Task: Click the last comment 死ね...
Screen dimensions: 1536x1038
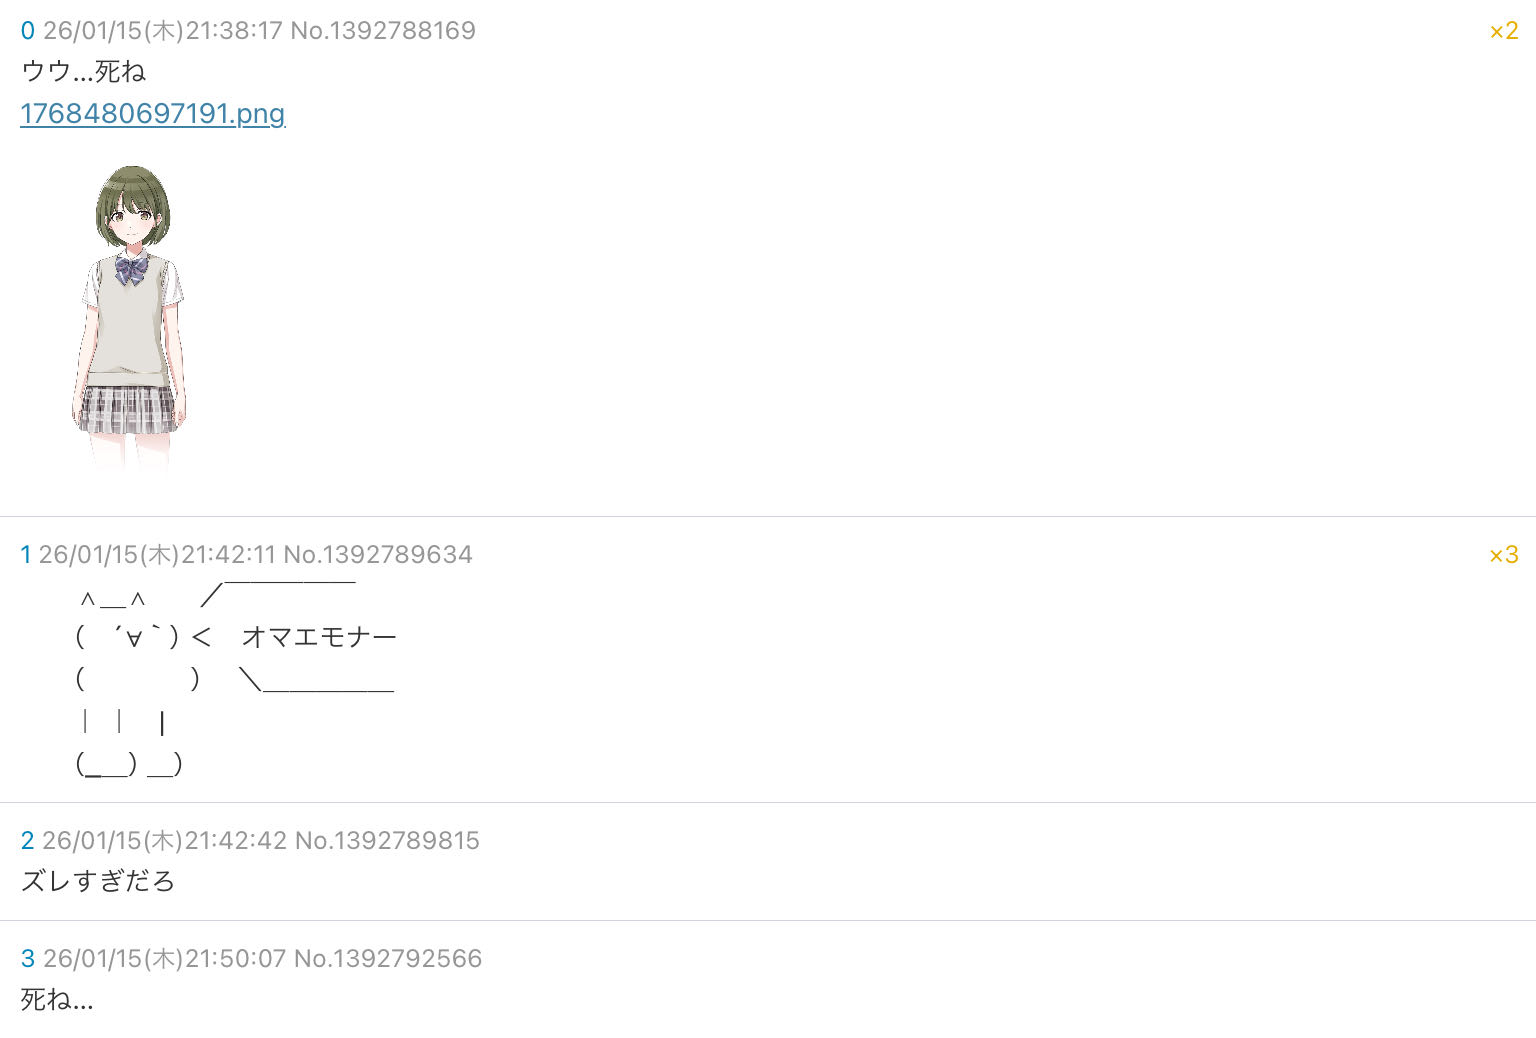Action: (57, 1000)
